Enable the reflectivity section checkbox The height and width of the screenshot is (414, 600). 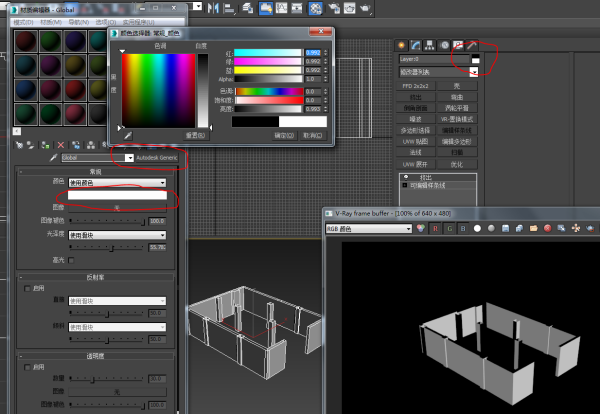click(25, 287)
